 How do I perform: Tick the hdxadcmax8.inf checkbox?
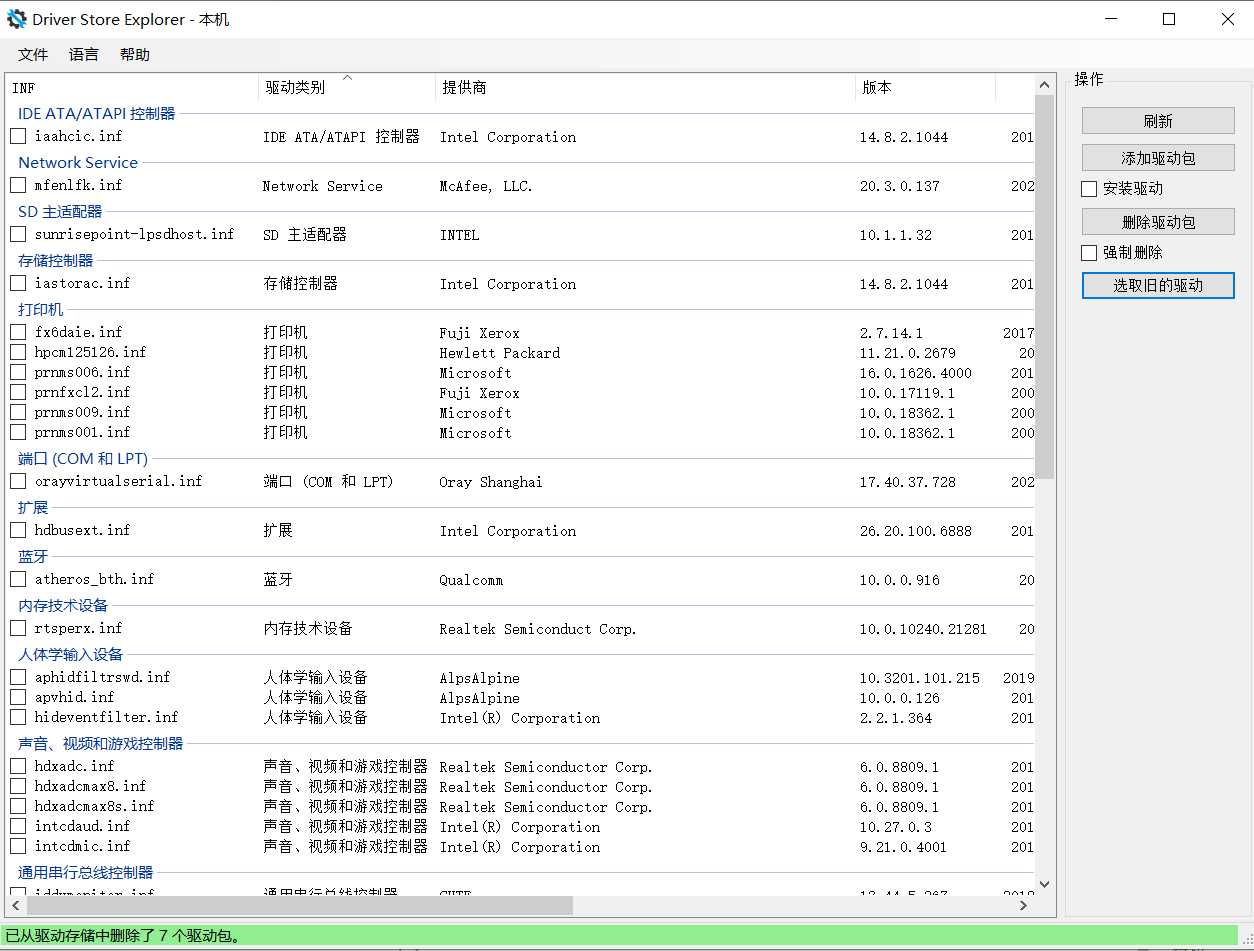(18, 786)
